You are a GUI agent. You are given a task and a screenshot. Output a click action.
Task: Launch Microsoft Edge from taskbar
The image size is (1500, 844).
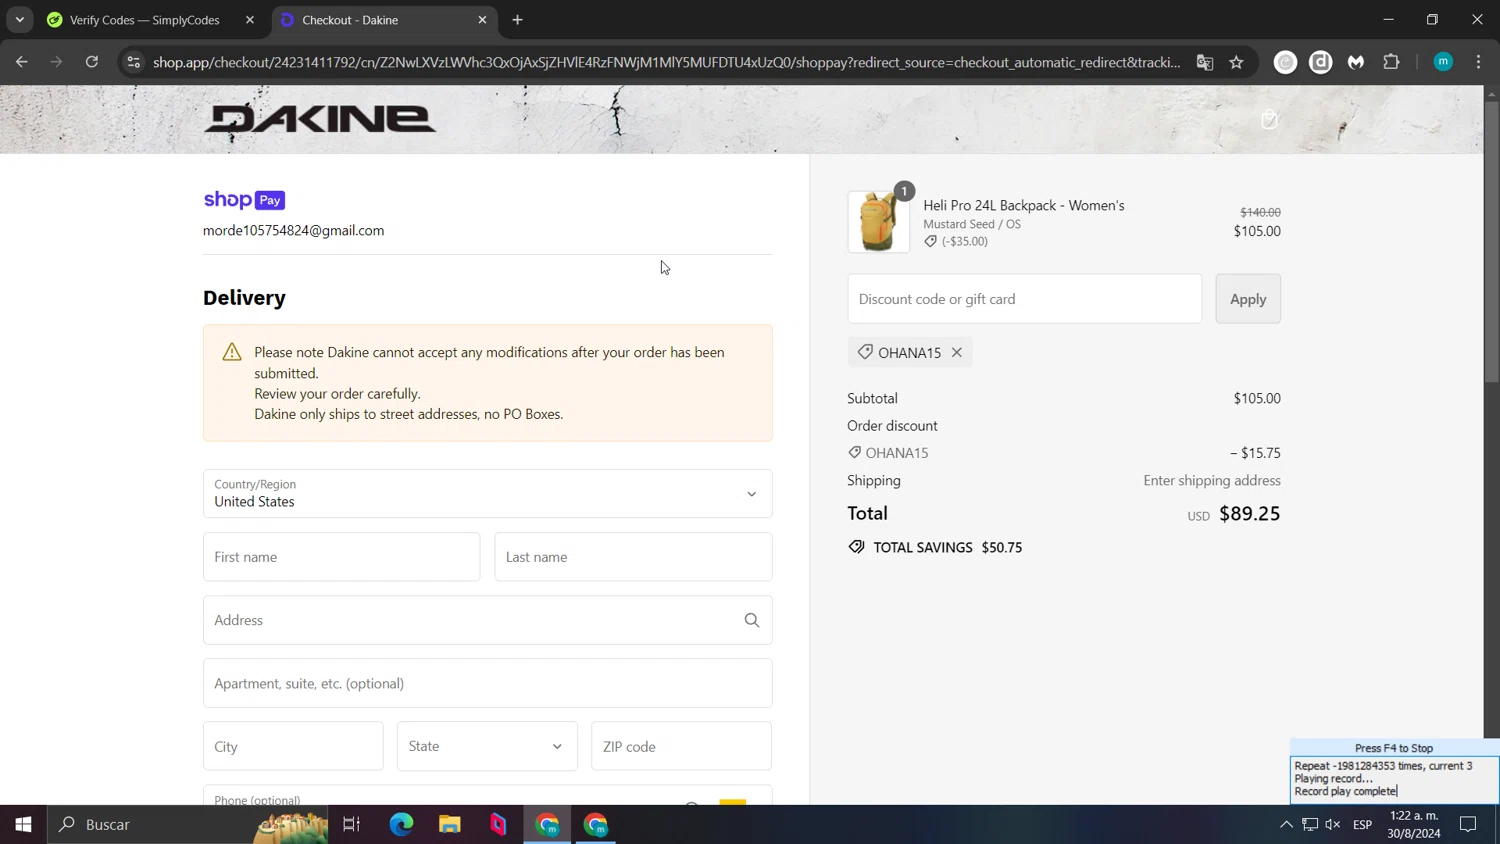pyautogui.click(x=401, y=825)
